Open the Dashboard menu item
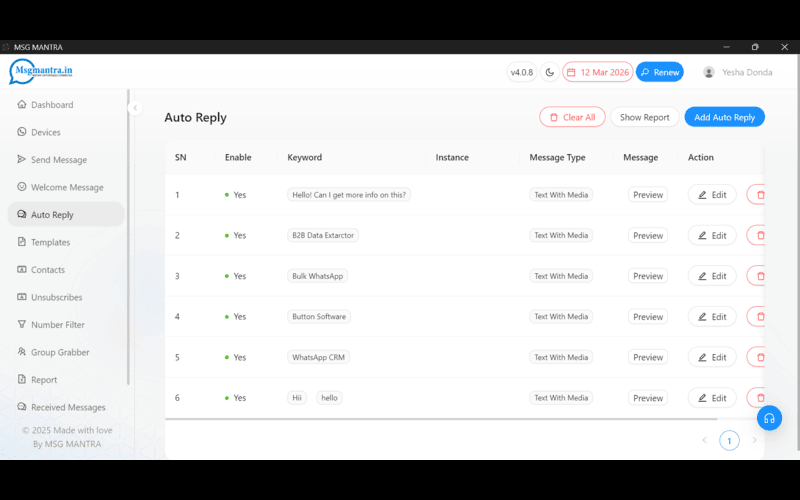Image resolution: width=800 pixels, height=500 pixels. 51,105
